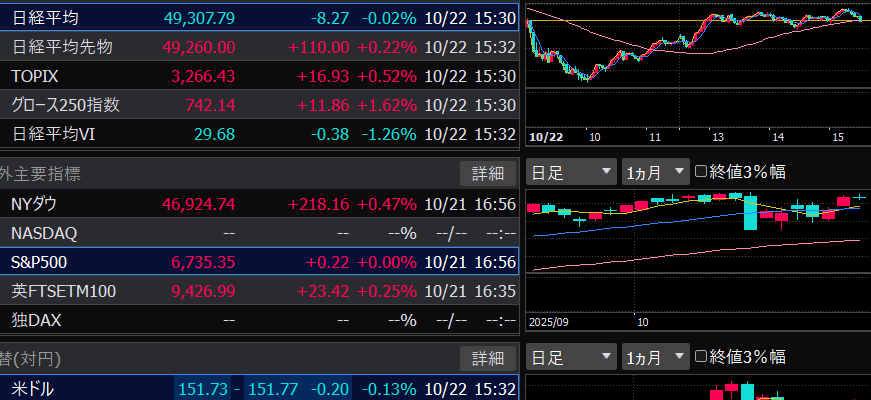The image size is (871, 400).
Task: Select the 独DAX row
Action: click(x=258, y=320)
